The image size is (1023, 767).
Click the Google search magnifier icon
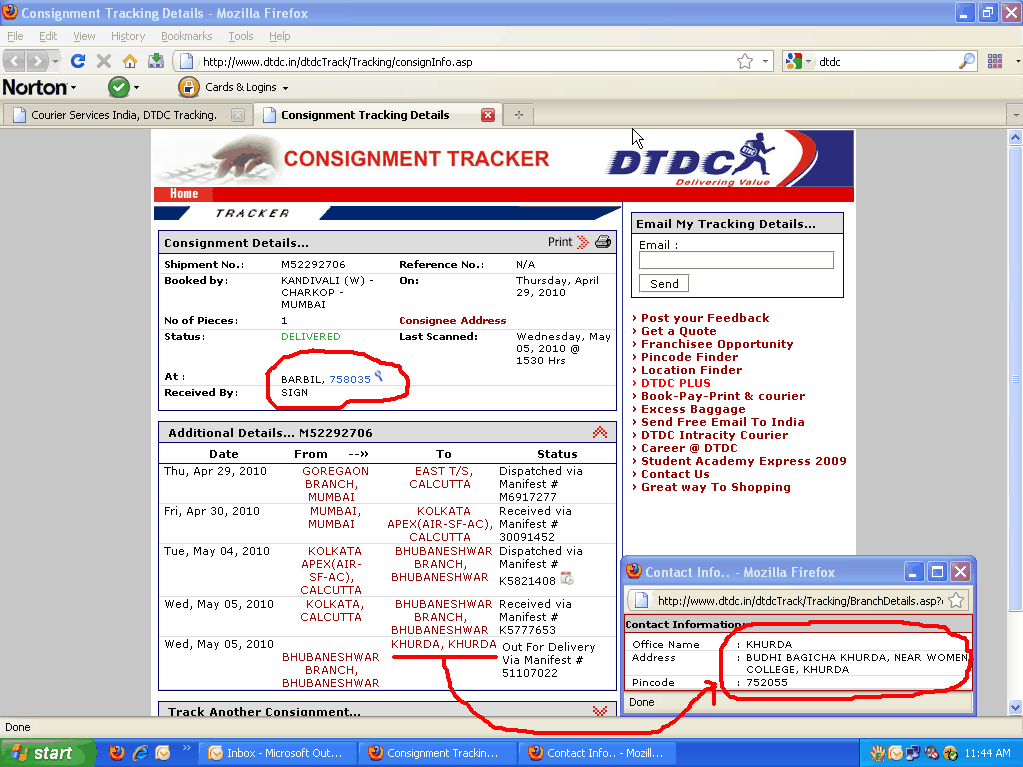[x=967, y=60]
